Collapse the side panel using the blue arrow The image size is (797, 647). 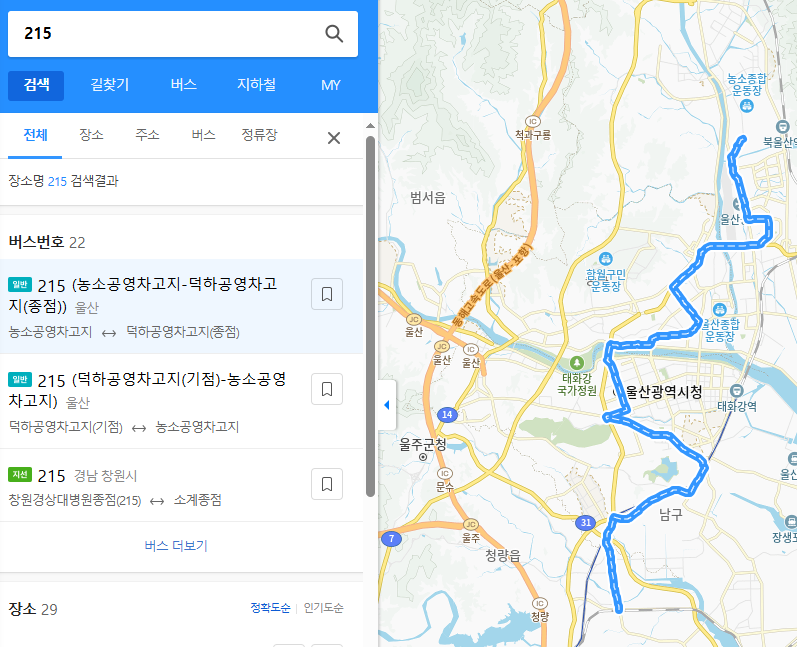387,405
